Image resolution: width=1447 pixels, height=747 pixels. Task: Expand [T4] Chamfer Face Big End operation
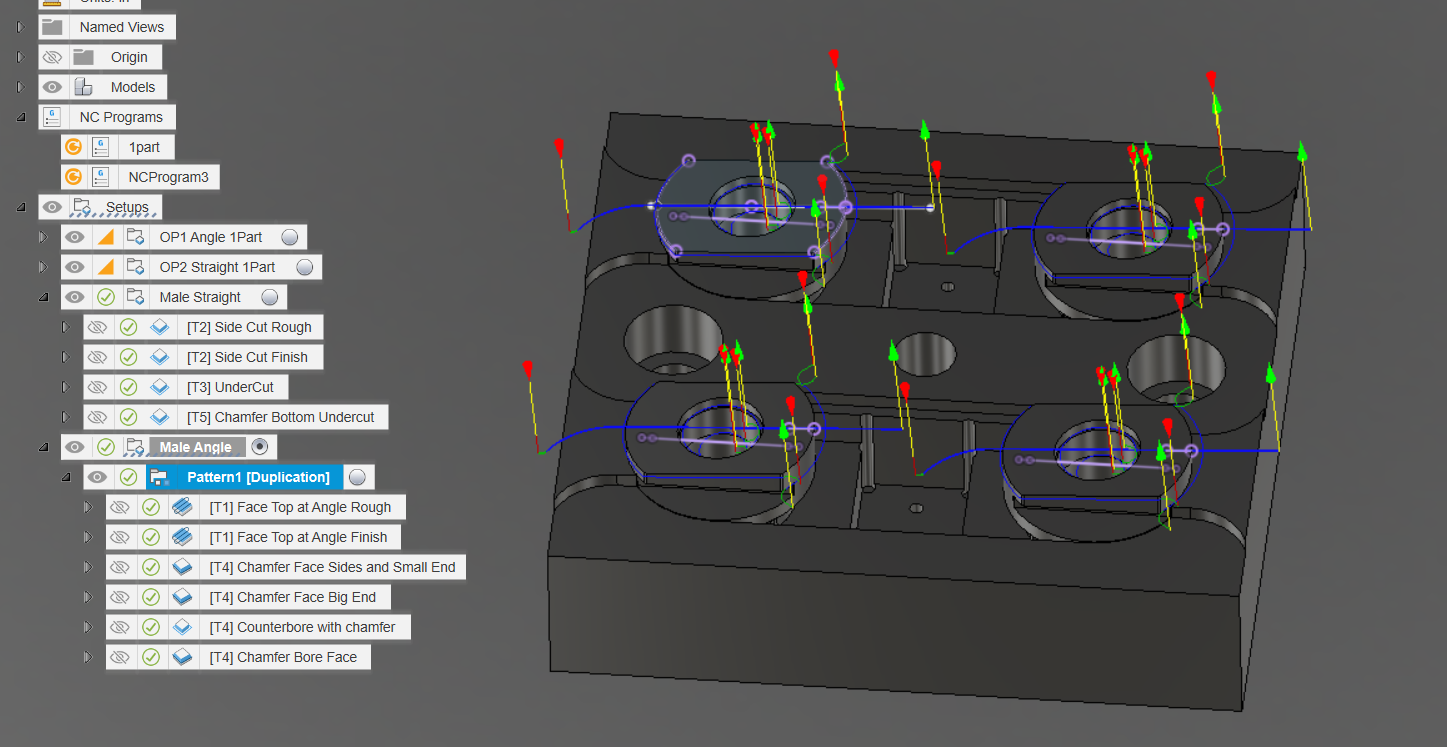pos(88,597)
